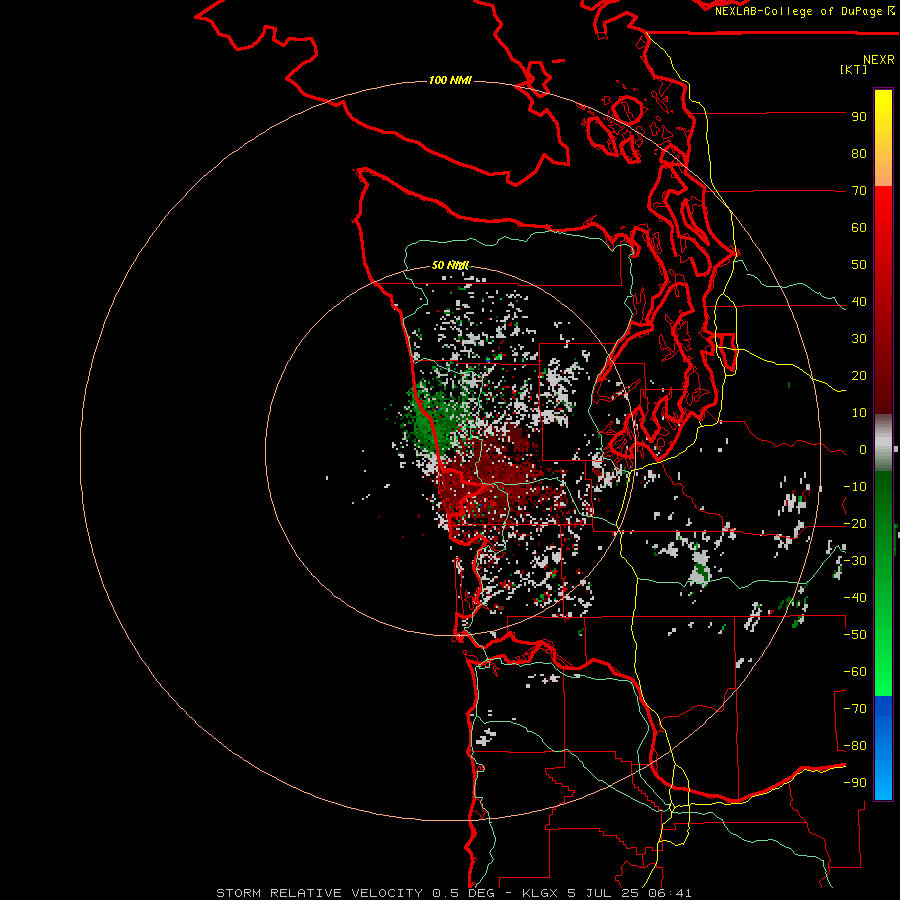Click the 70 value on the velocity scale
900x900 pixels.
(859, 191)
